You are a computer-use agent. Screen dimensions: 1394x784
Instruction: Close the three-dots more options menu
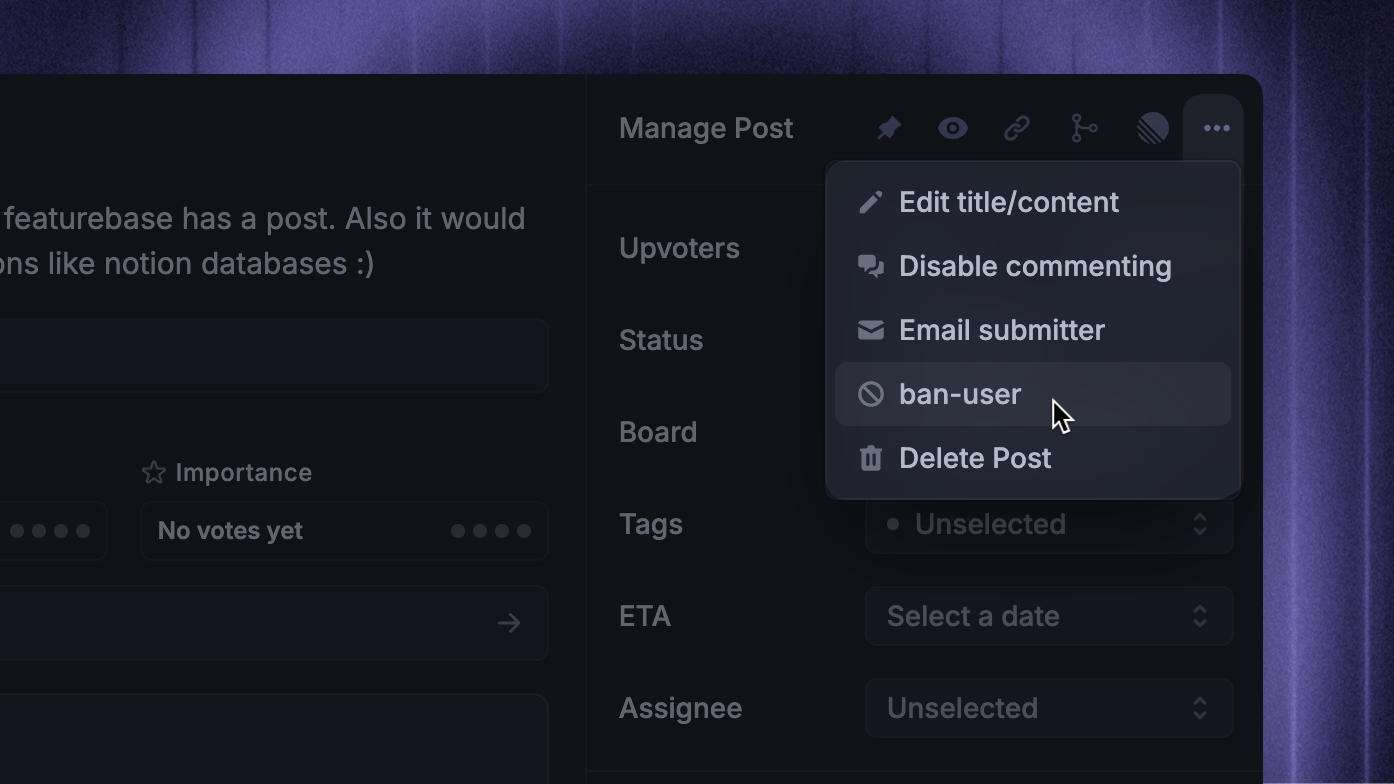point(1216,128)
